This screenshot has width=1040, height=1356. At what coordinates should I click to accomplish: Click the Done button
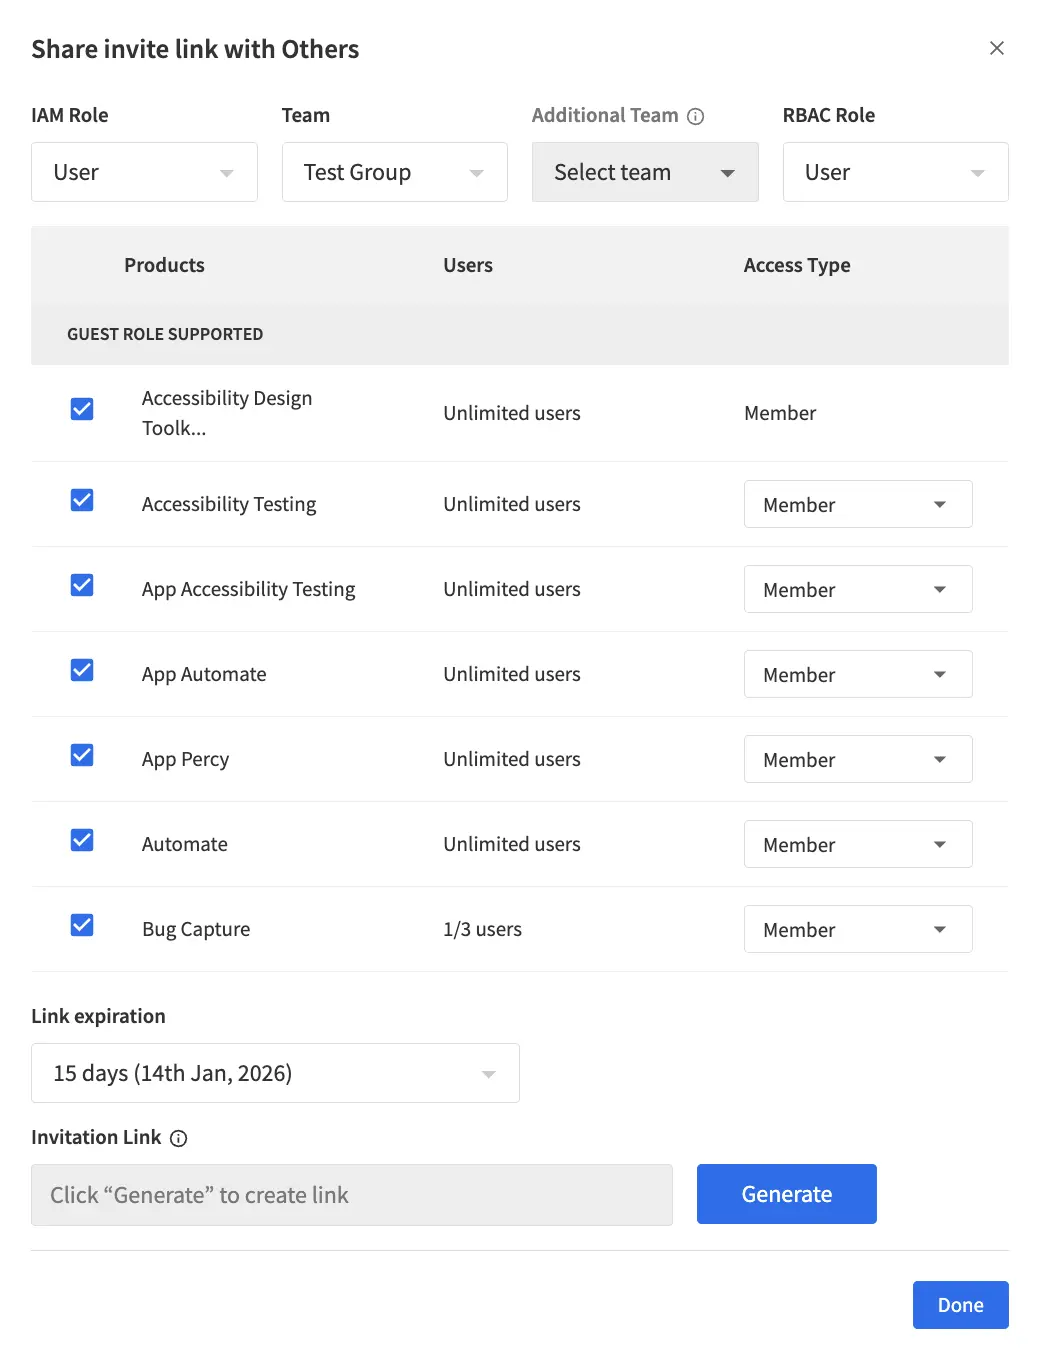959,1305
